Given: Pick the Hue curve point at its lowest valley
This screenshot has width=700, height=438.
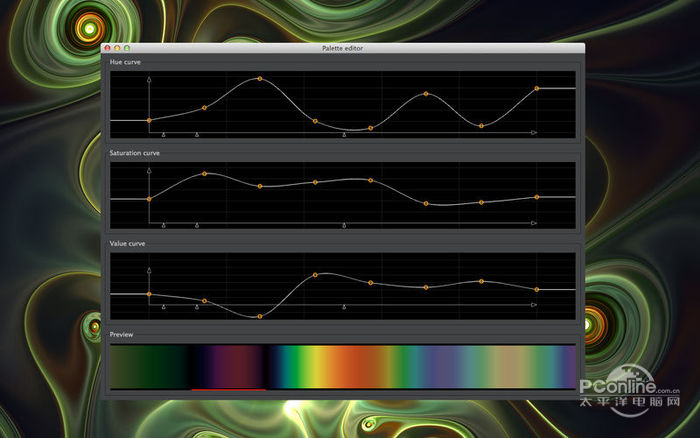Looking at the screenshot, I should [x=371, y=128].
